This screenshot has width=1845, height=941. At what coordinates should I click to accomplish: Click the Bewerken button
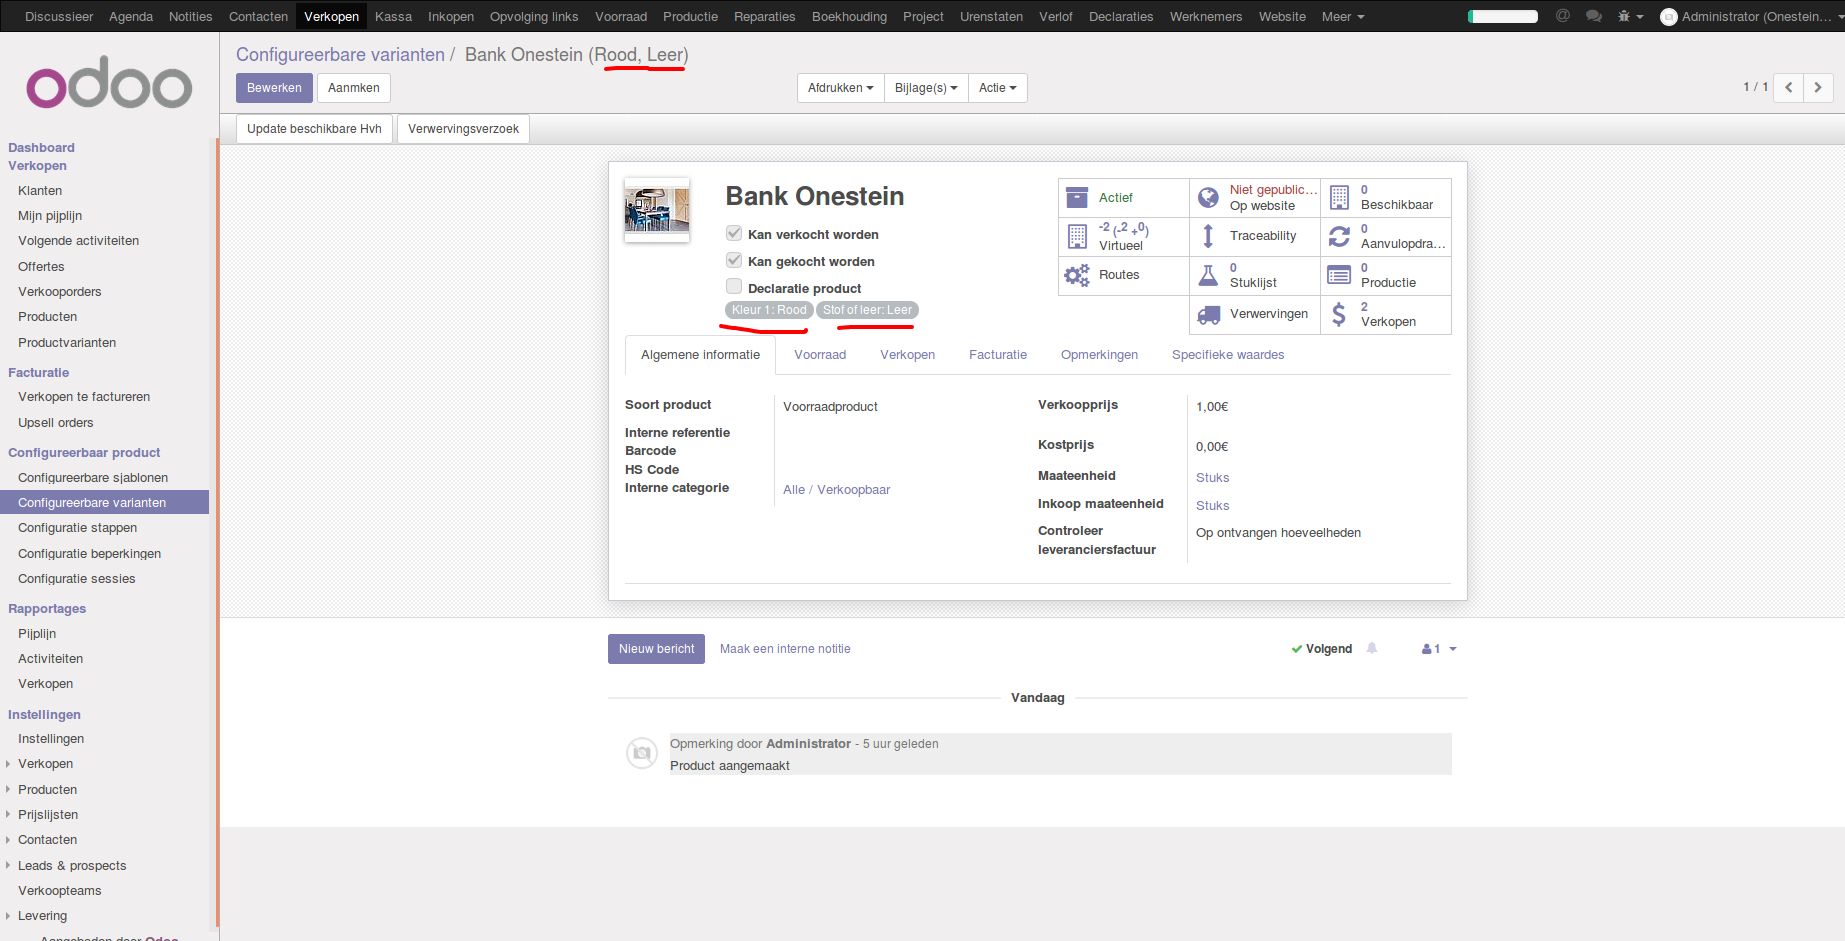click(274, 88)
